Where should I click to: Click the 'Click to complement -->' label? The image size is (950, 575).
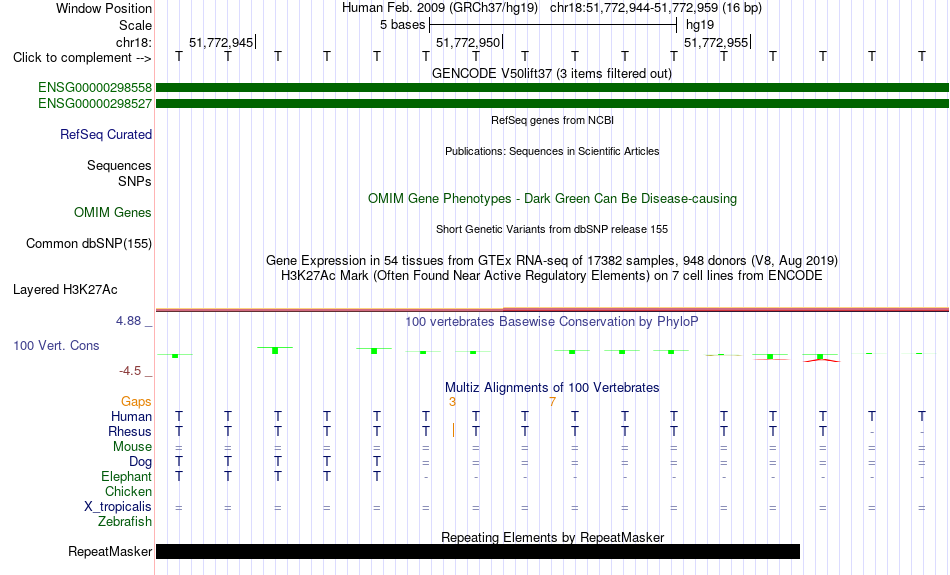82,58
